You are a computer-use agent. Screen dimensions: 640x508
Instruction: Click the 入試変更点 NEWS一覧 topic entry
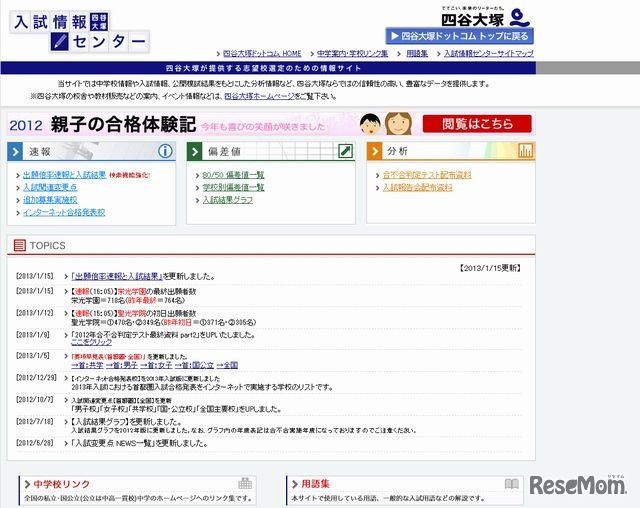(139, 443)
